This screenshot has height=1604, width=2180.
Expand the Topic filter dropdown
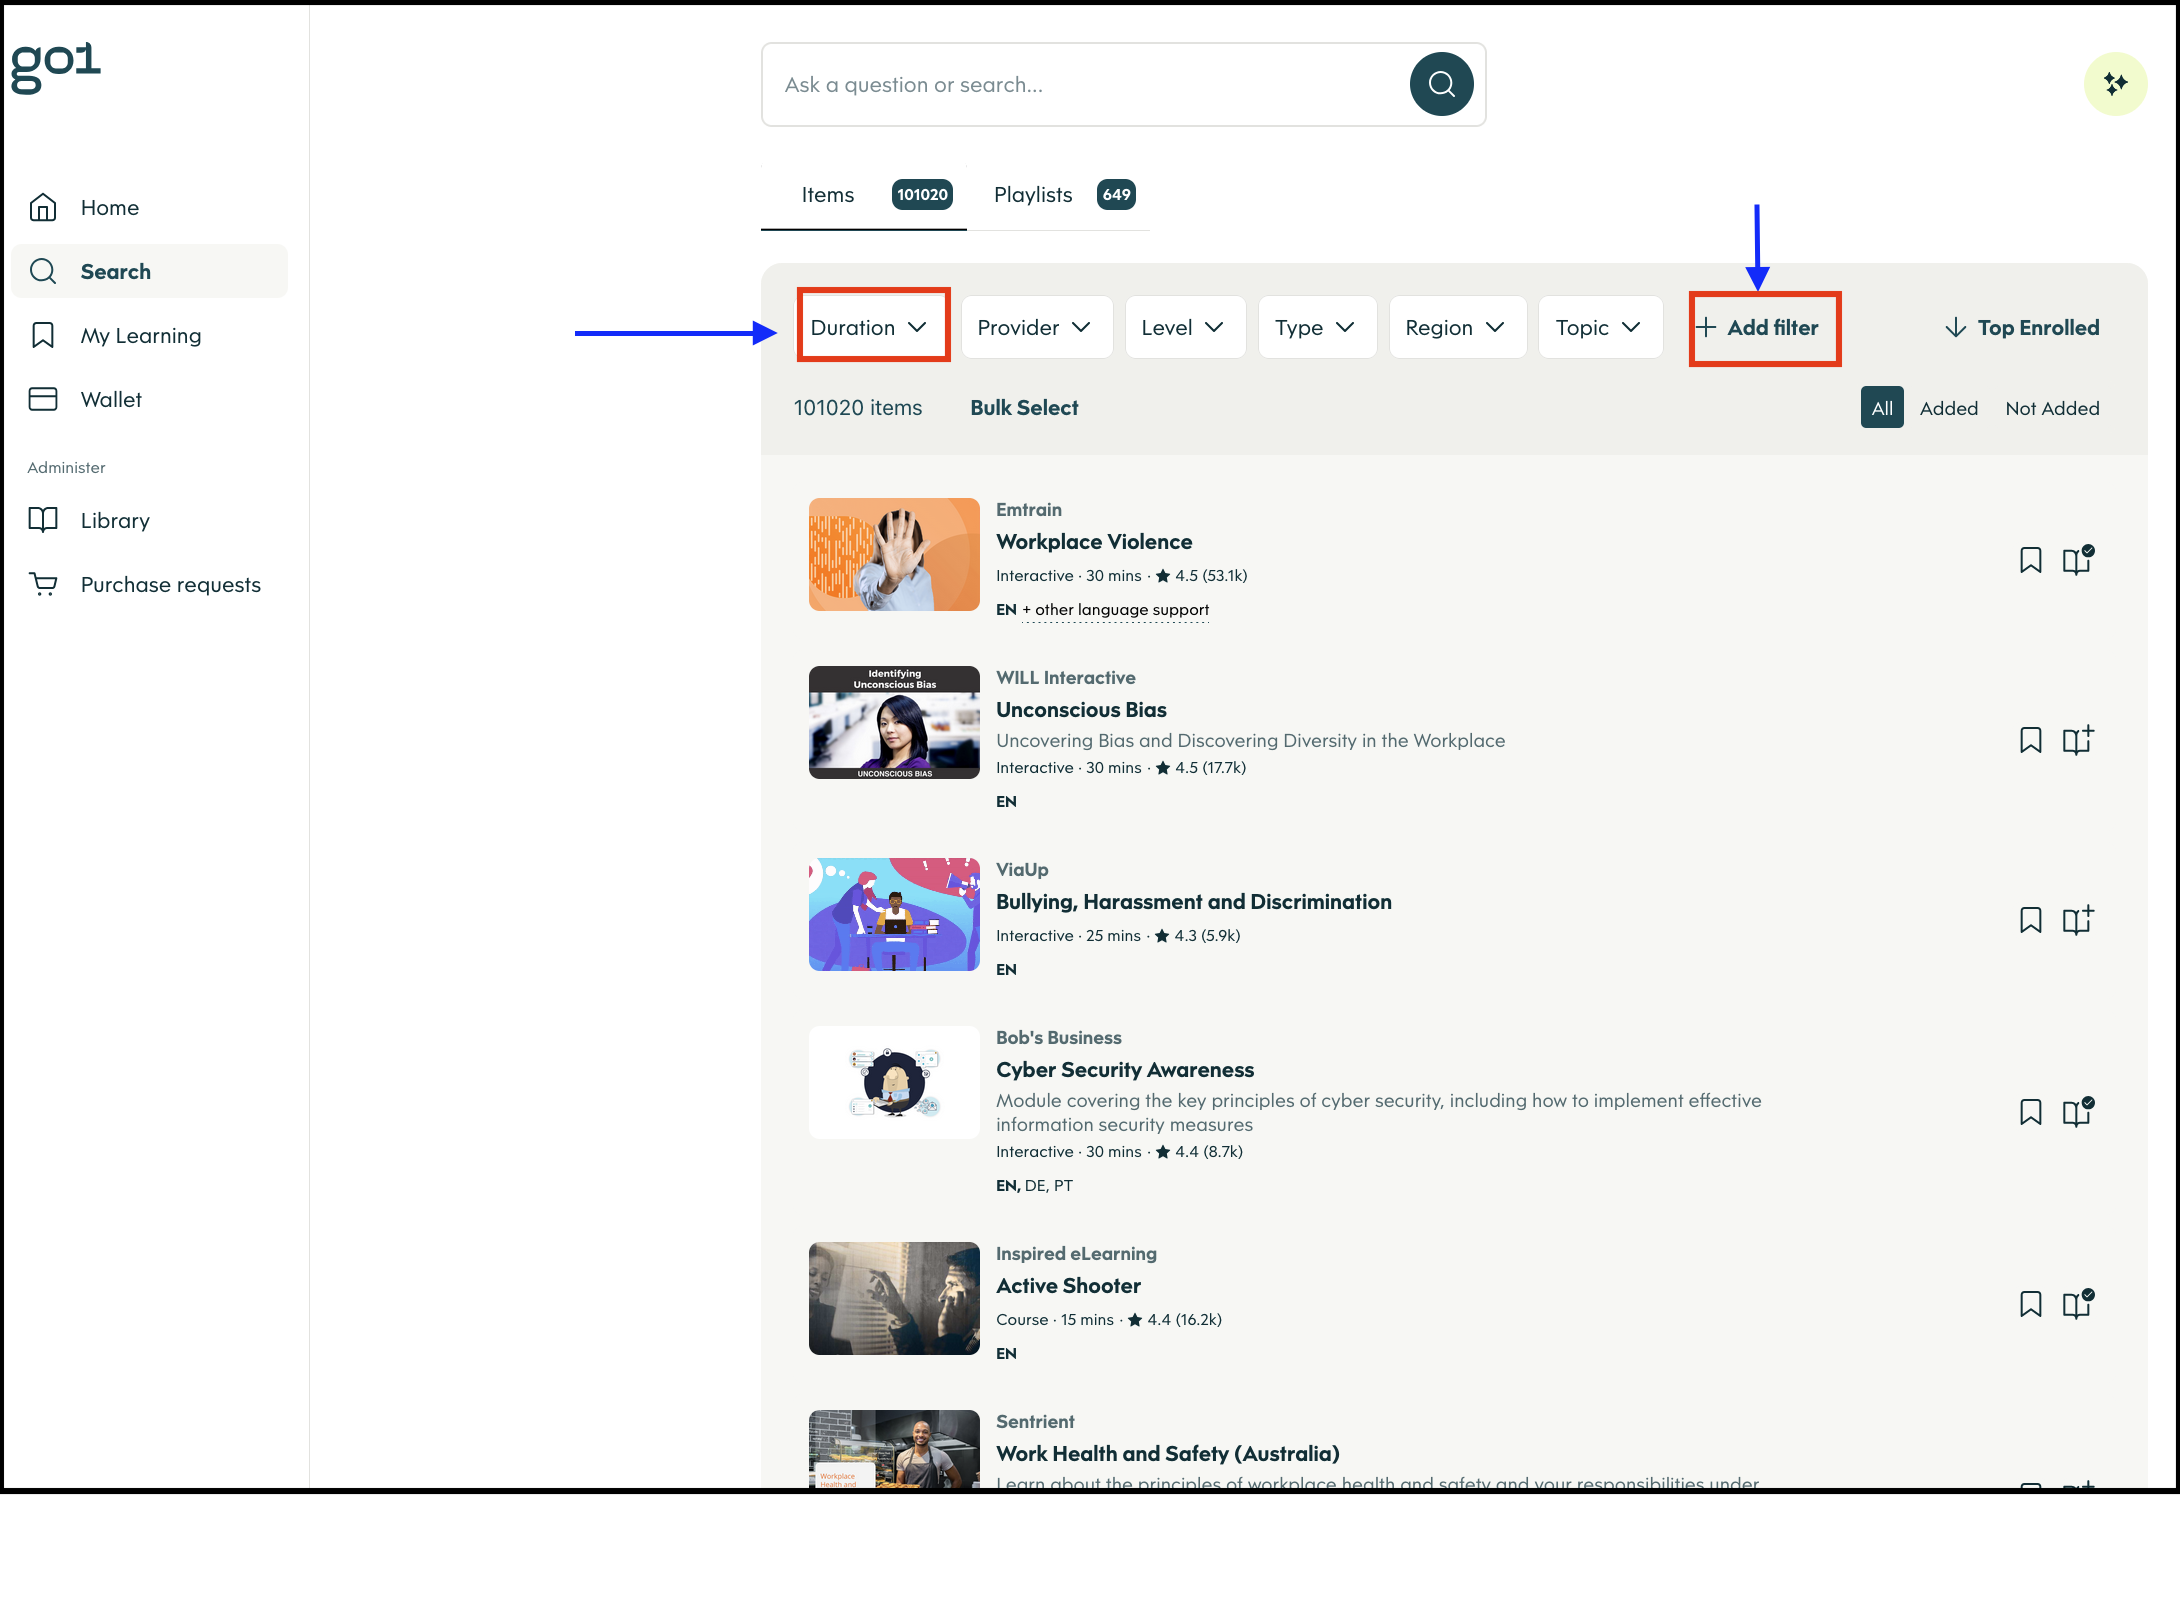pyautogui.click(x=1599, y=327)
